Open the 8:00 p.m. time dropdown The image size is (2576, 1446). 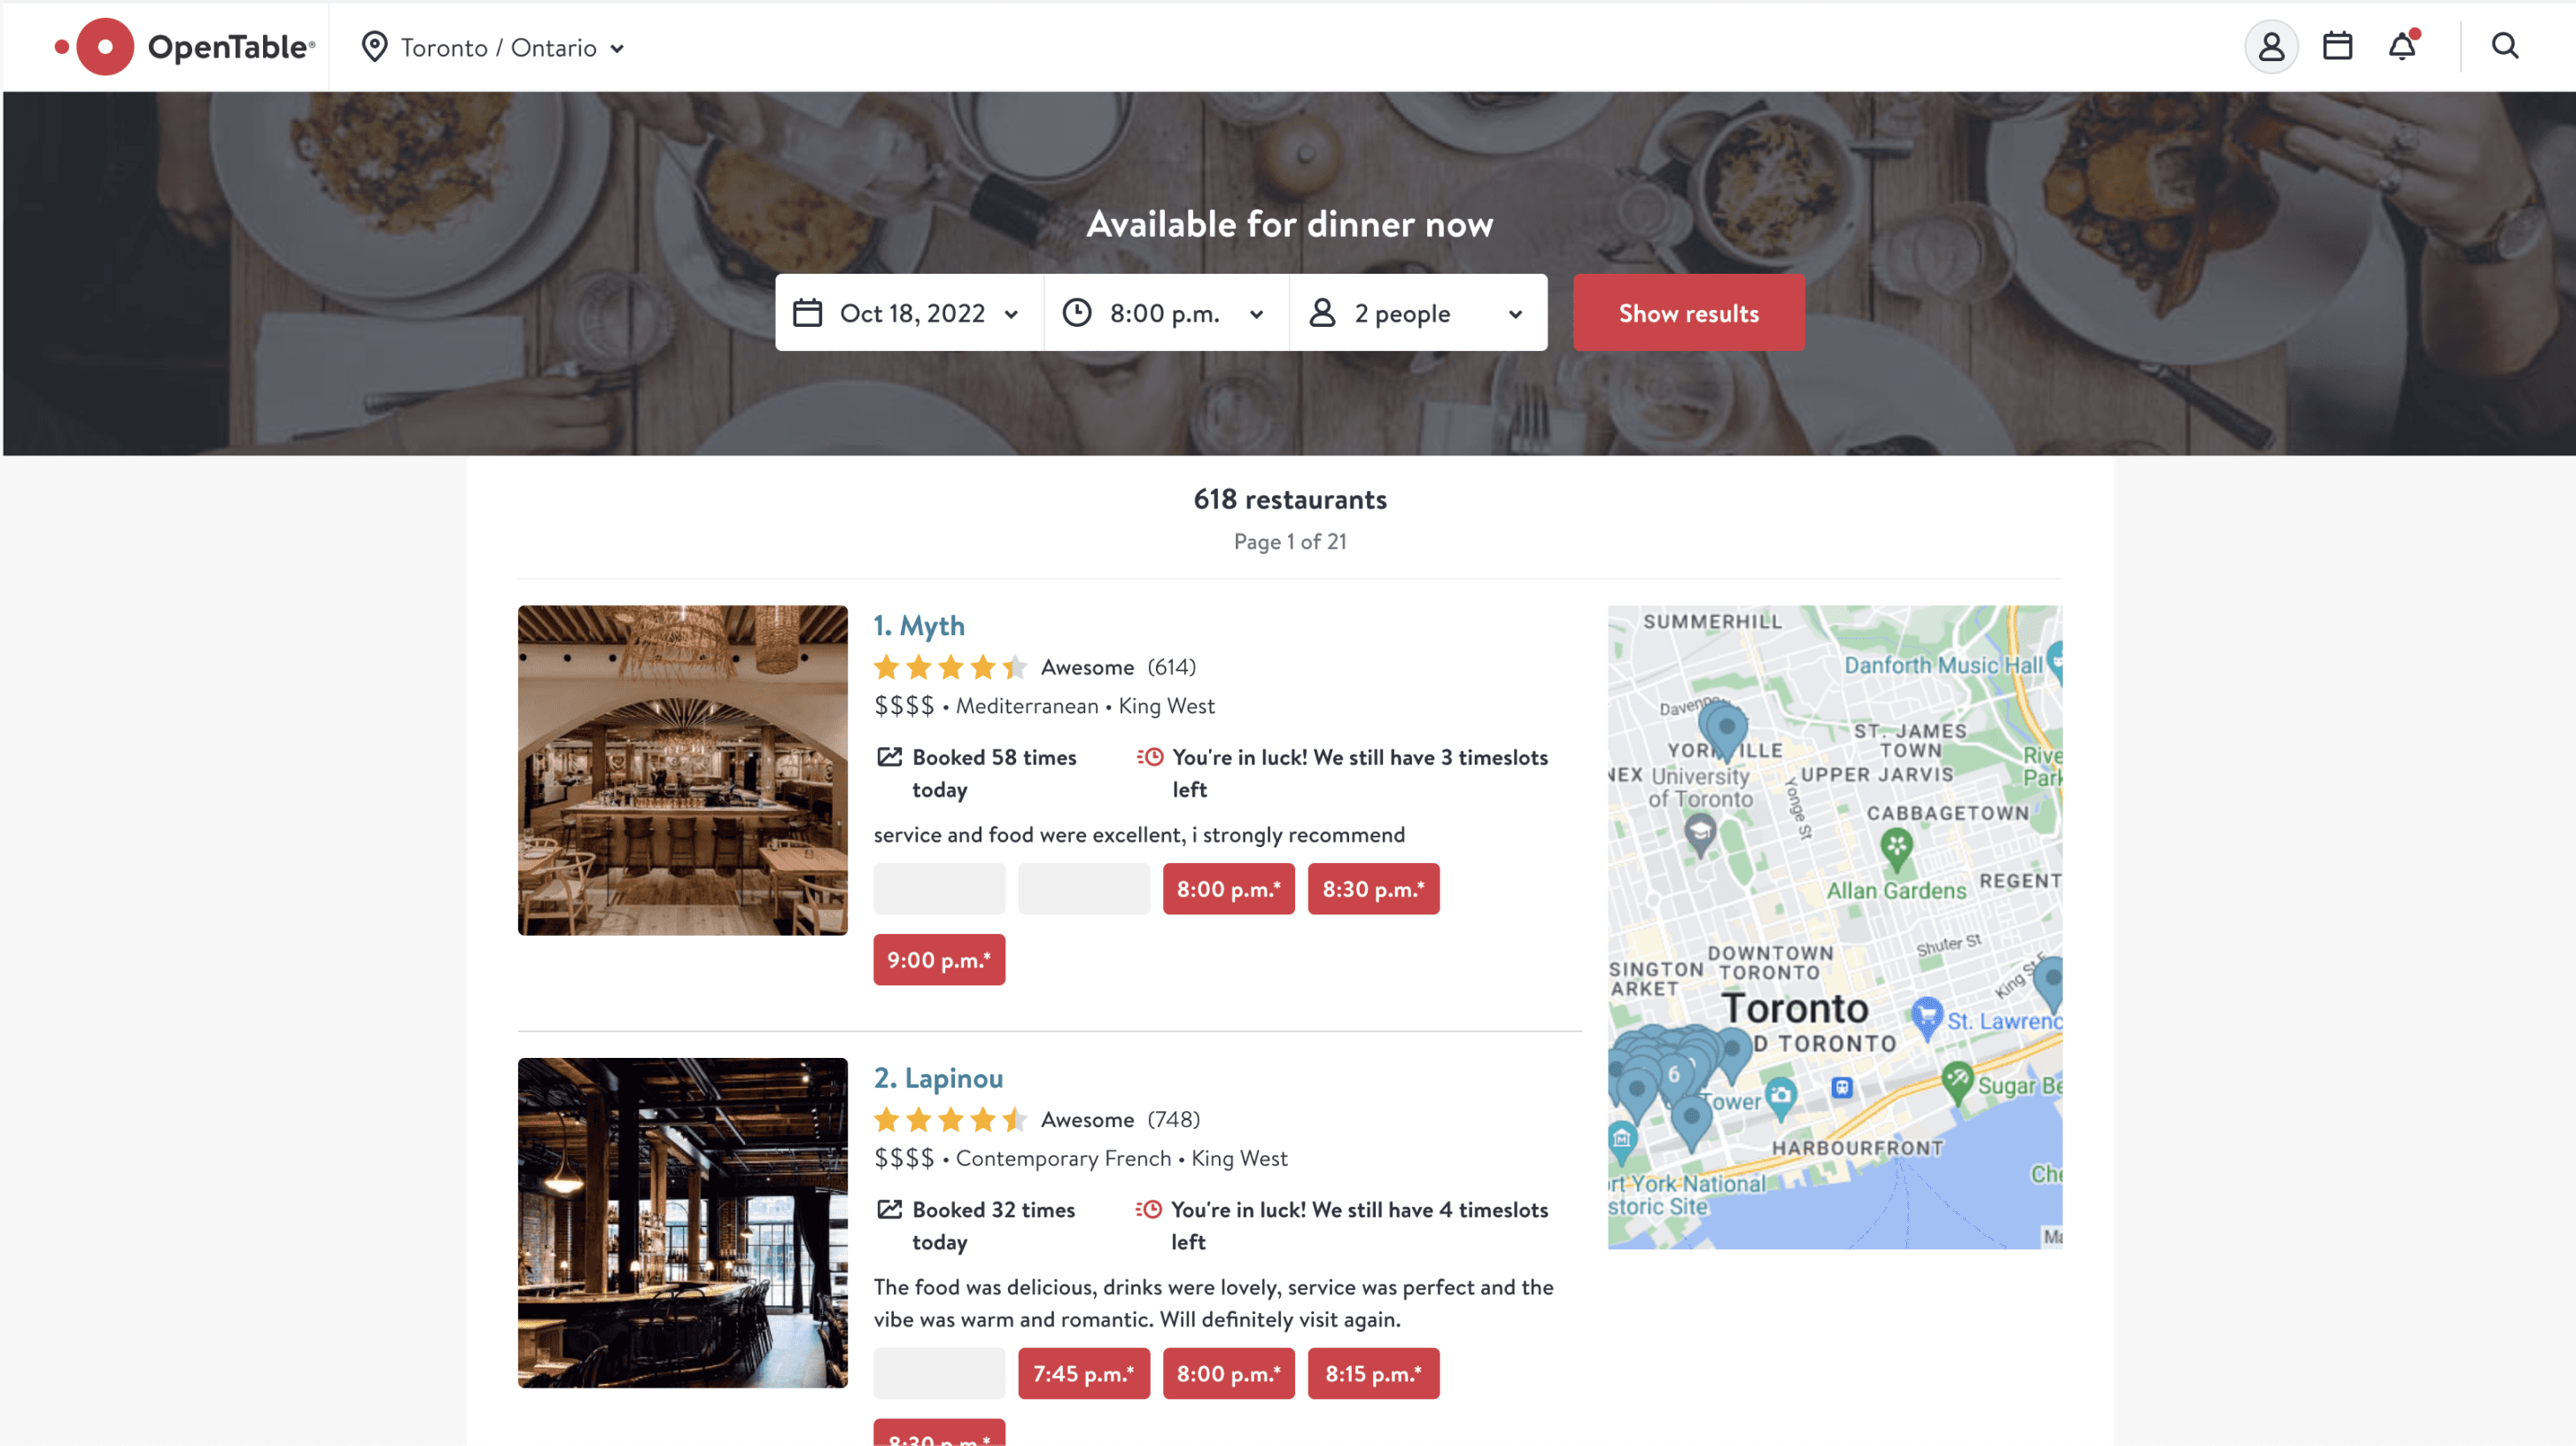point(1165,313)
